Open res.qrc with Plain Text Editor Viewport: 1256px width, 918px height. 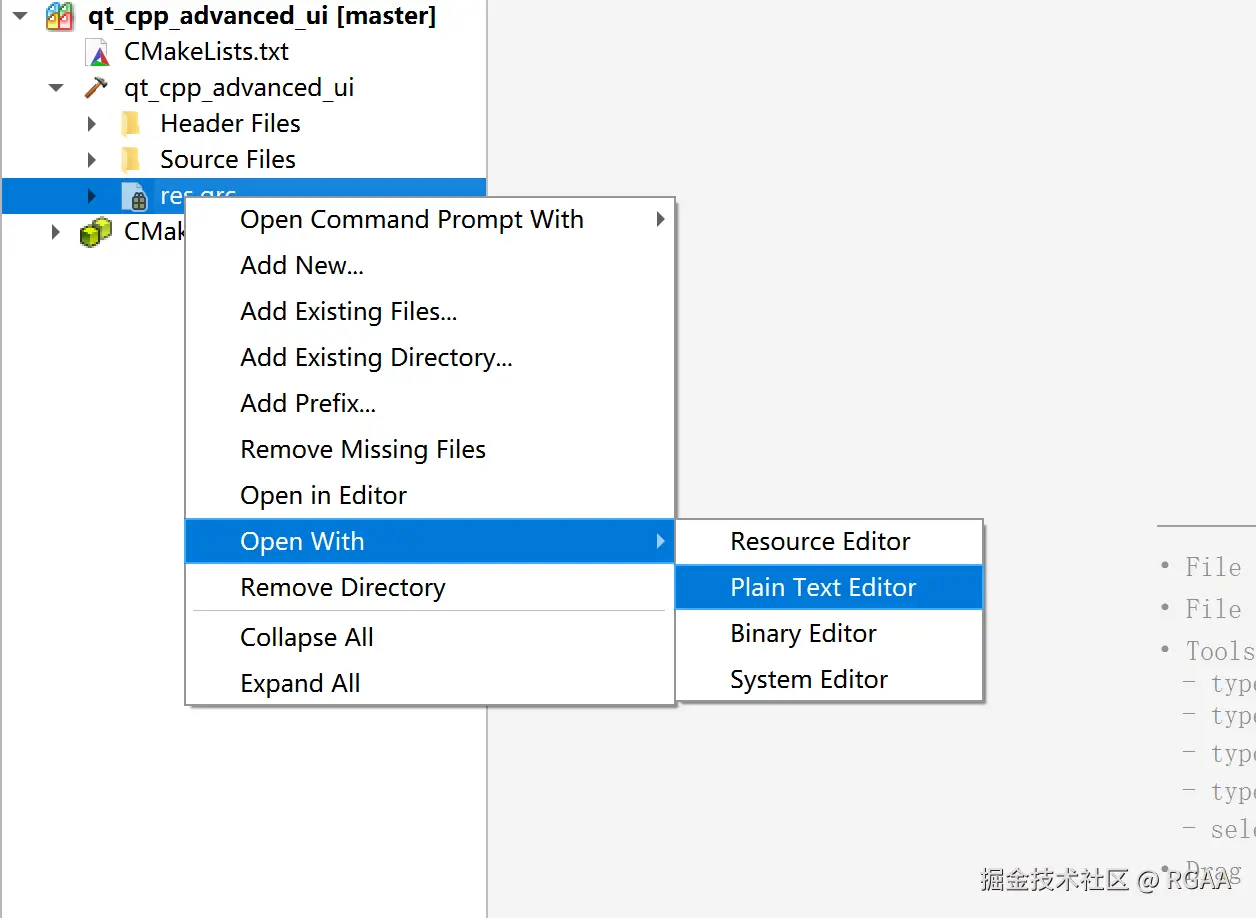823,588
